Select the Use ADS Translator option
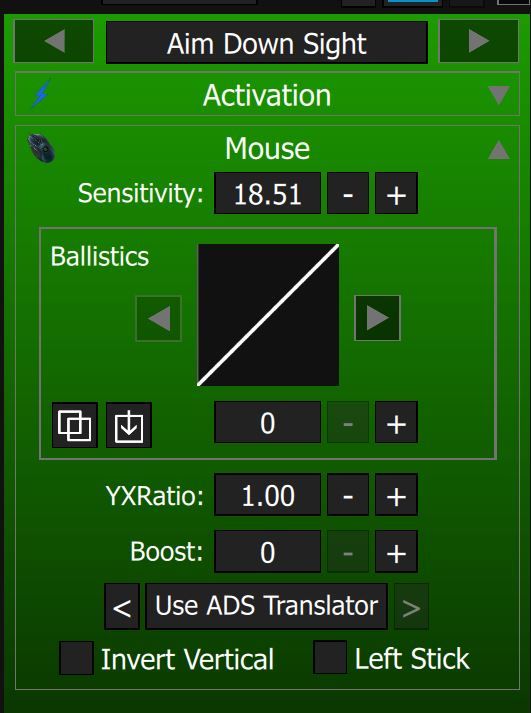The width and height of the screenshot is (531, 713). pos(266,607)
